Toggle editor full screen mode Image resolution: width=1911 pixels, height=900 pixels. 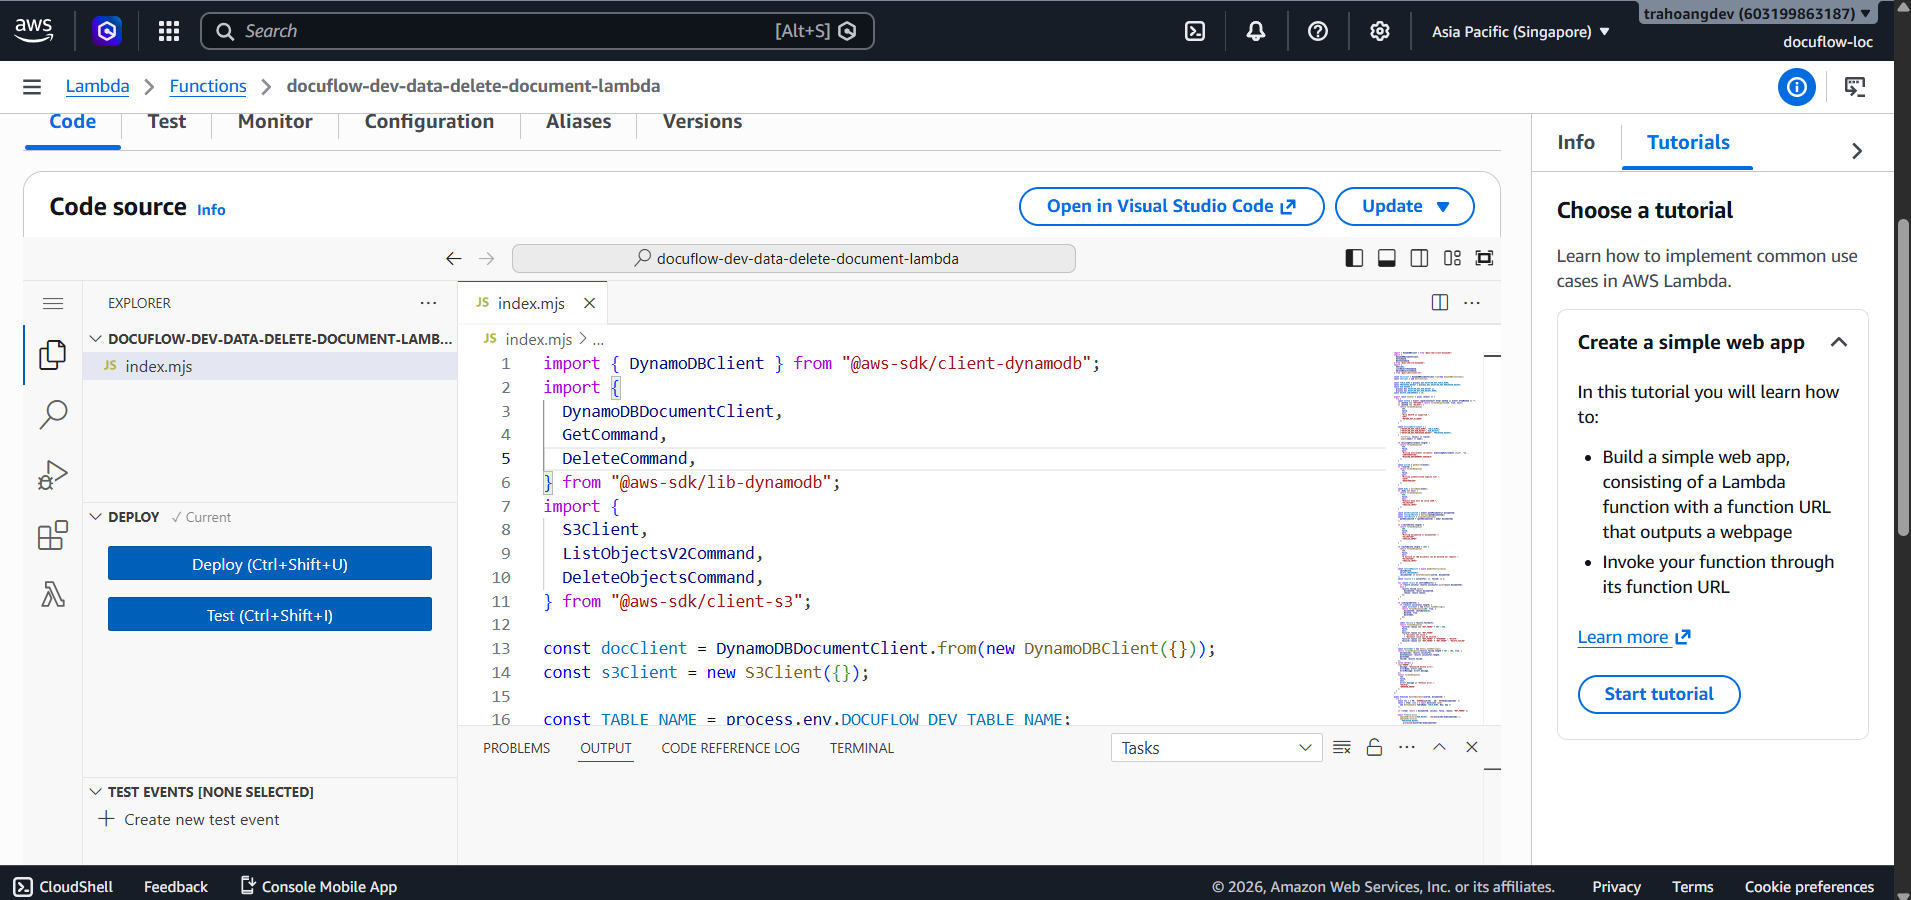click(1485, 258)
